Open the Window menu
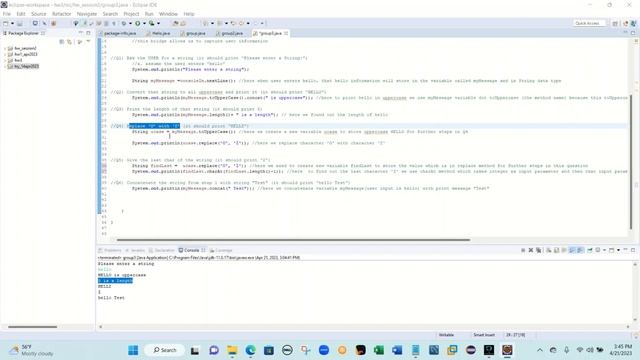The height and width of the screenshot is (360, 640). click(x=168, y=14)
